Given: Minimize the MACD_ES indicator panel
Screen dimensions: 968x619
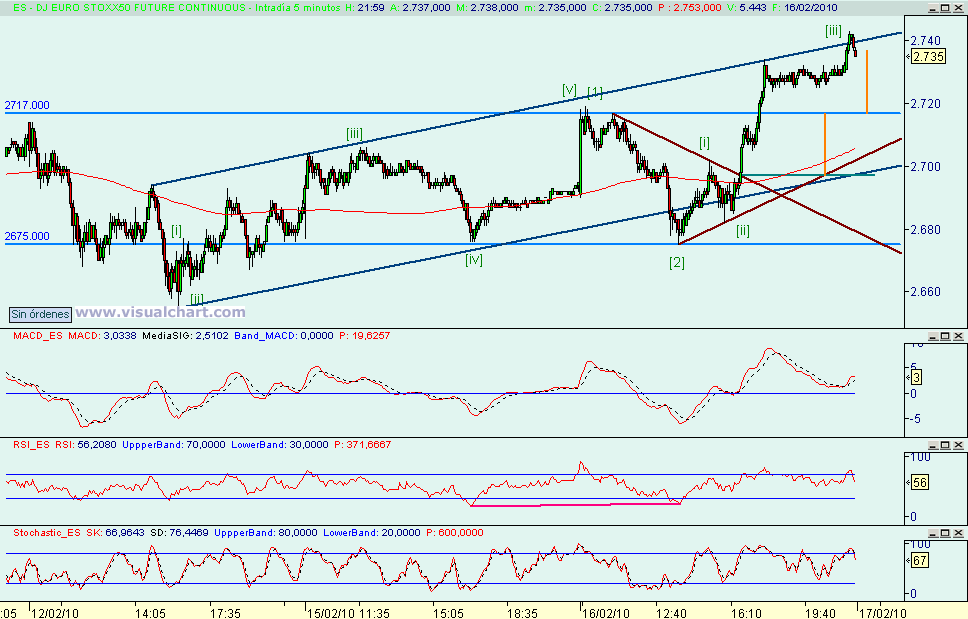Looking at the screenshot, I should (933, 335).
